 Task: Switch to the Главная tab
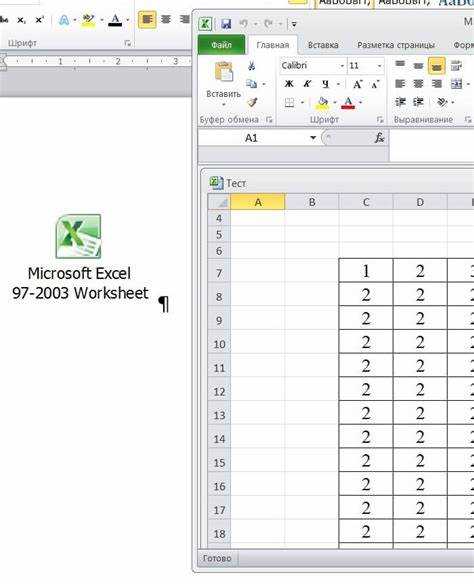[x=272, y=45]
